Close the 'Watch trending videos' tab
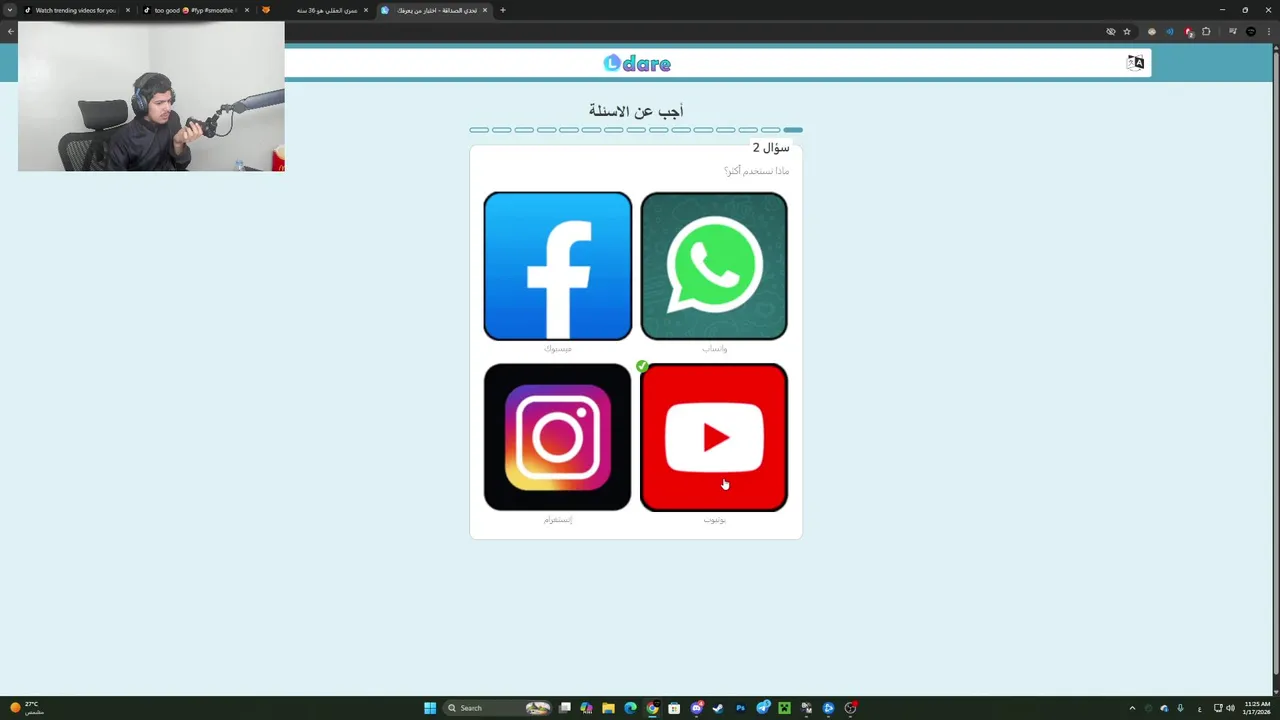The width and height of the screenshot is (1280, 720). (x=128, y=10)
